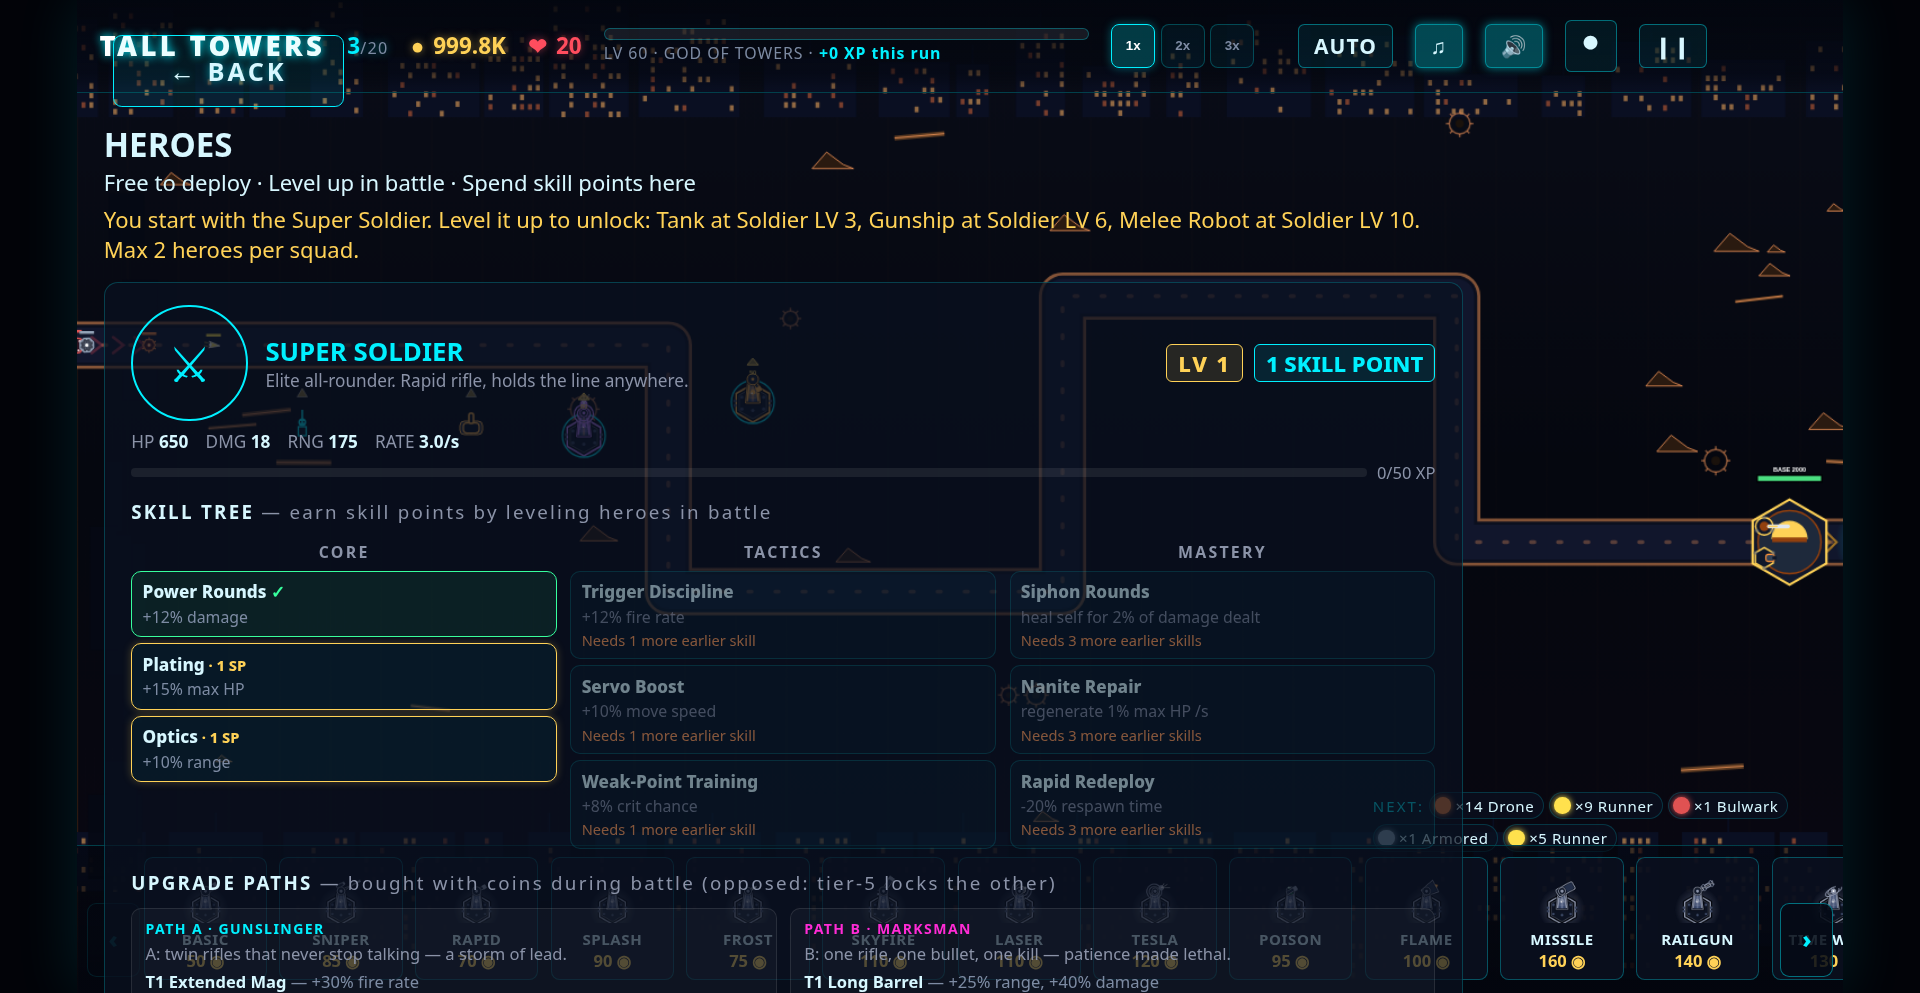Select locked Nanite Repair skill
Screen dimensions: 1920x993
pyautogui.click(x=1222, y=710)
